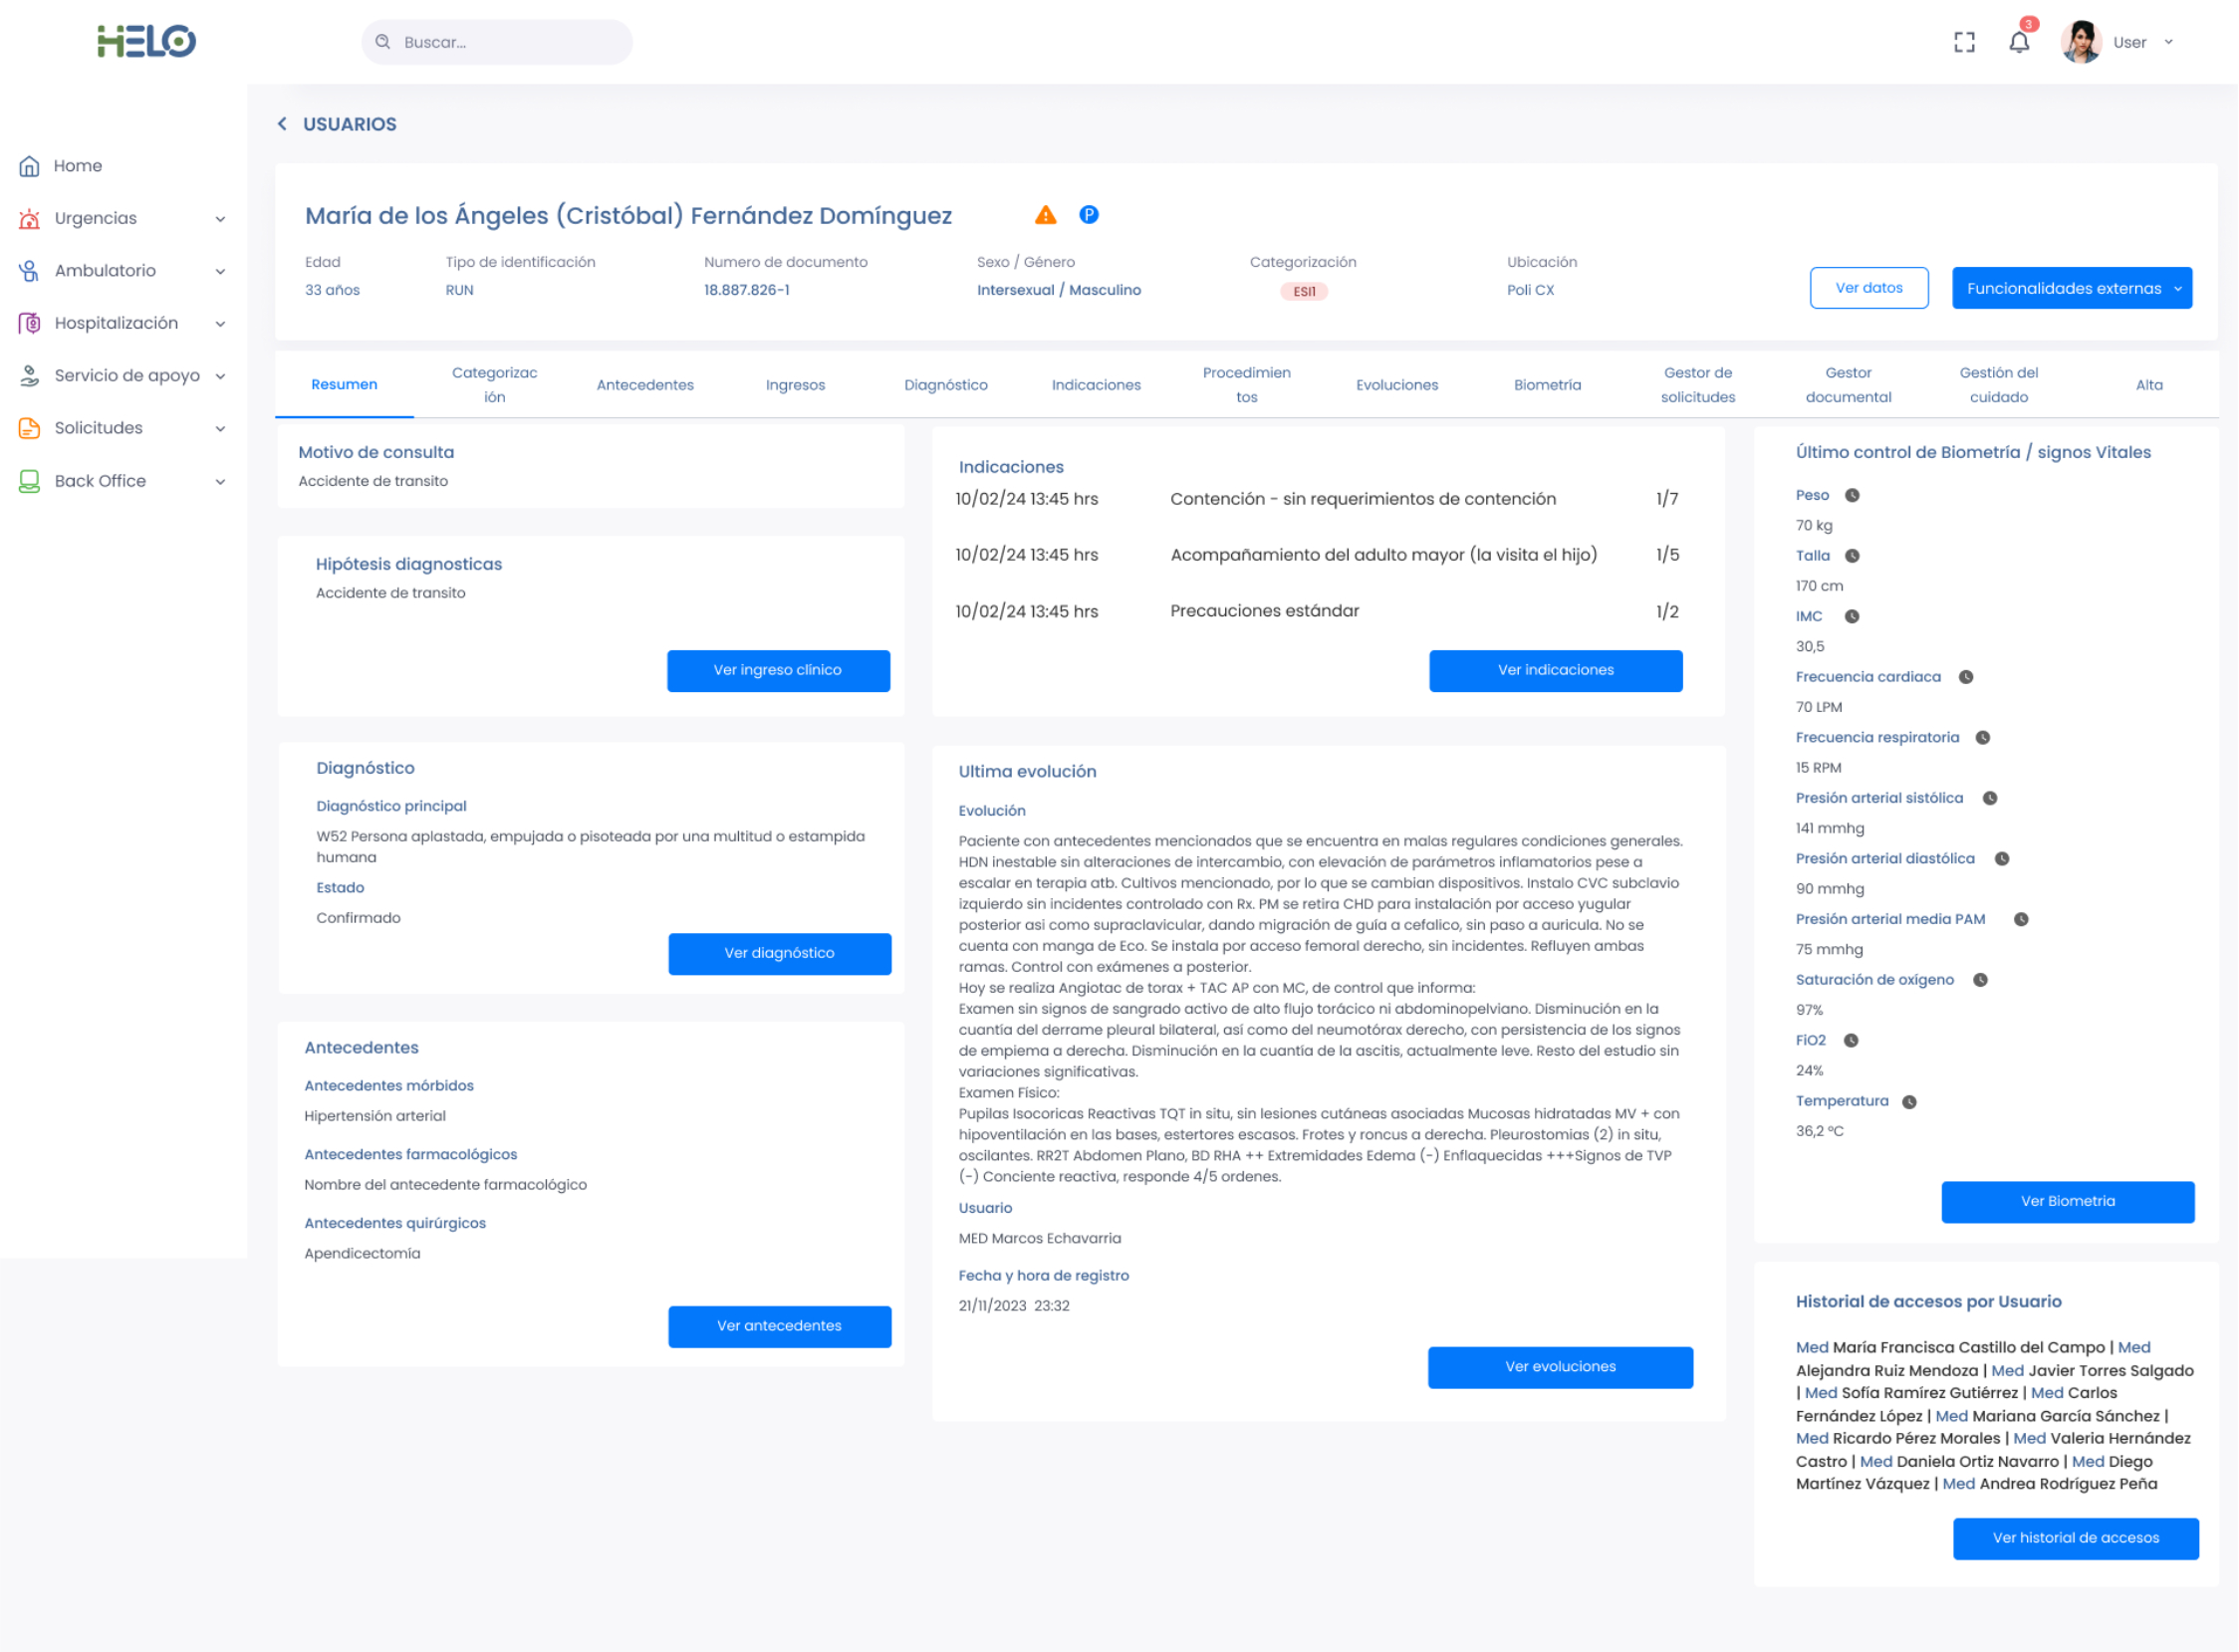Screen dimensions: 2239x1652
Task: Click the blue P badge icon
Action: point(1089,215)
